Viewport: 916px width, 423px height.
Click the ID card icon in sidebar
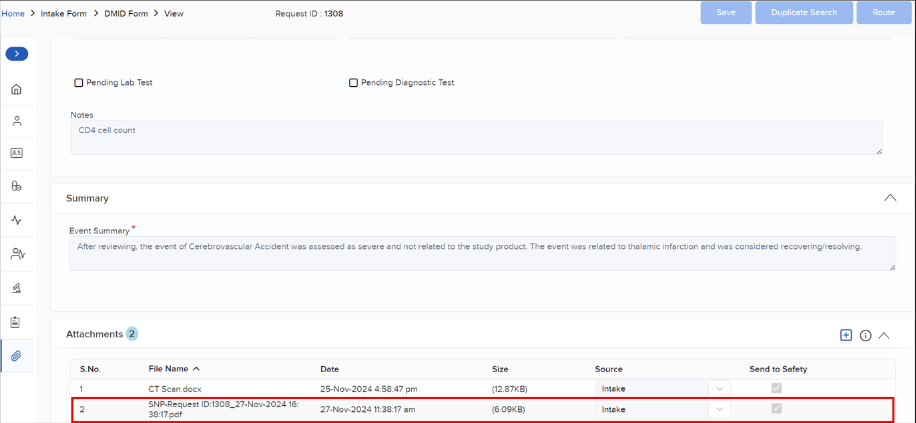pos(16,153)
